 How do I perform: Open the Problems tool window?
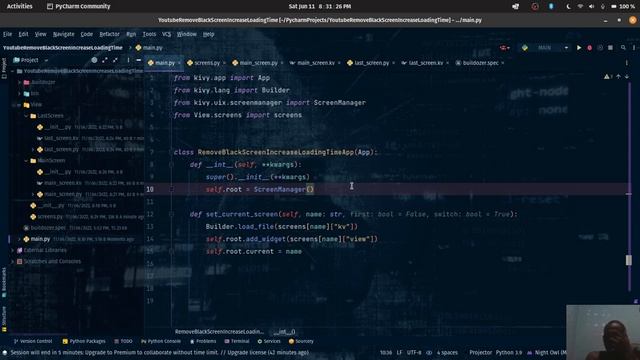(203, 341)
